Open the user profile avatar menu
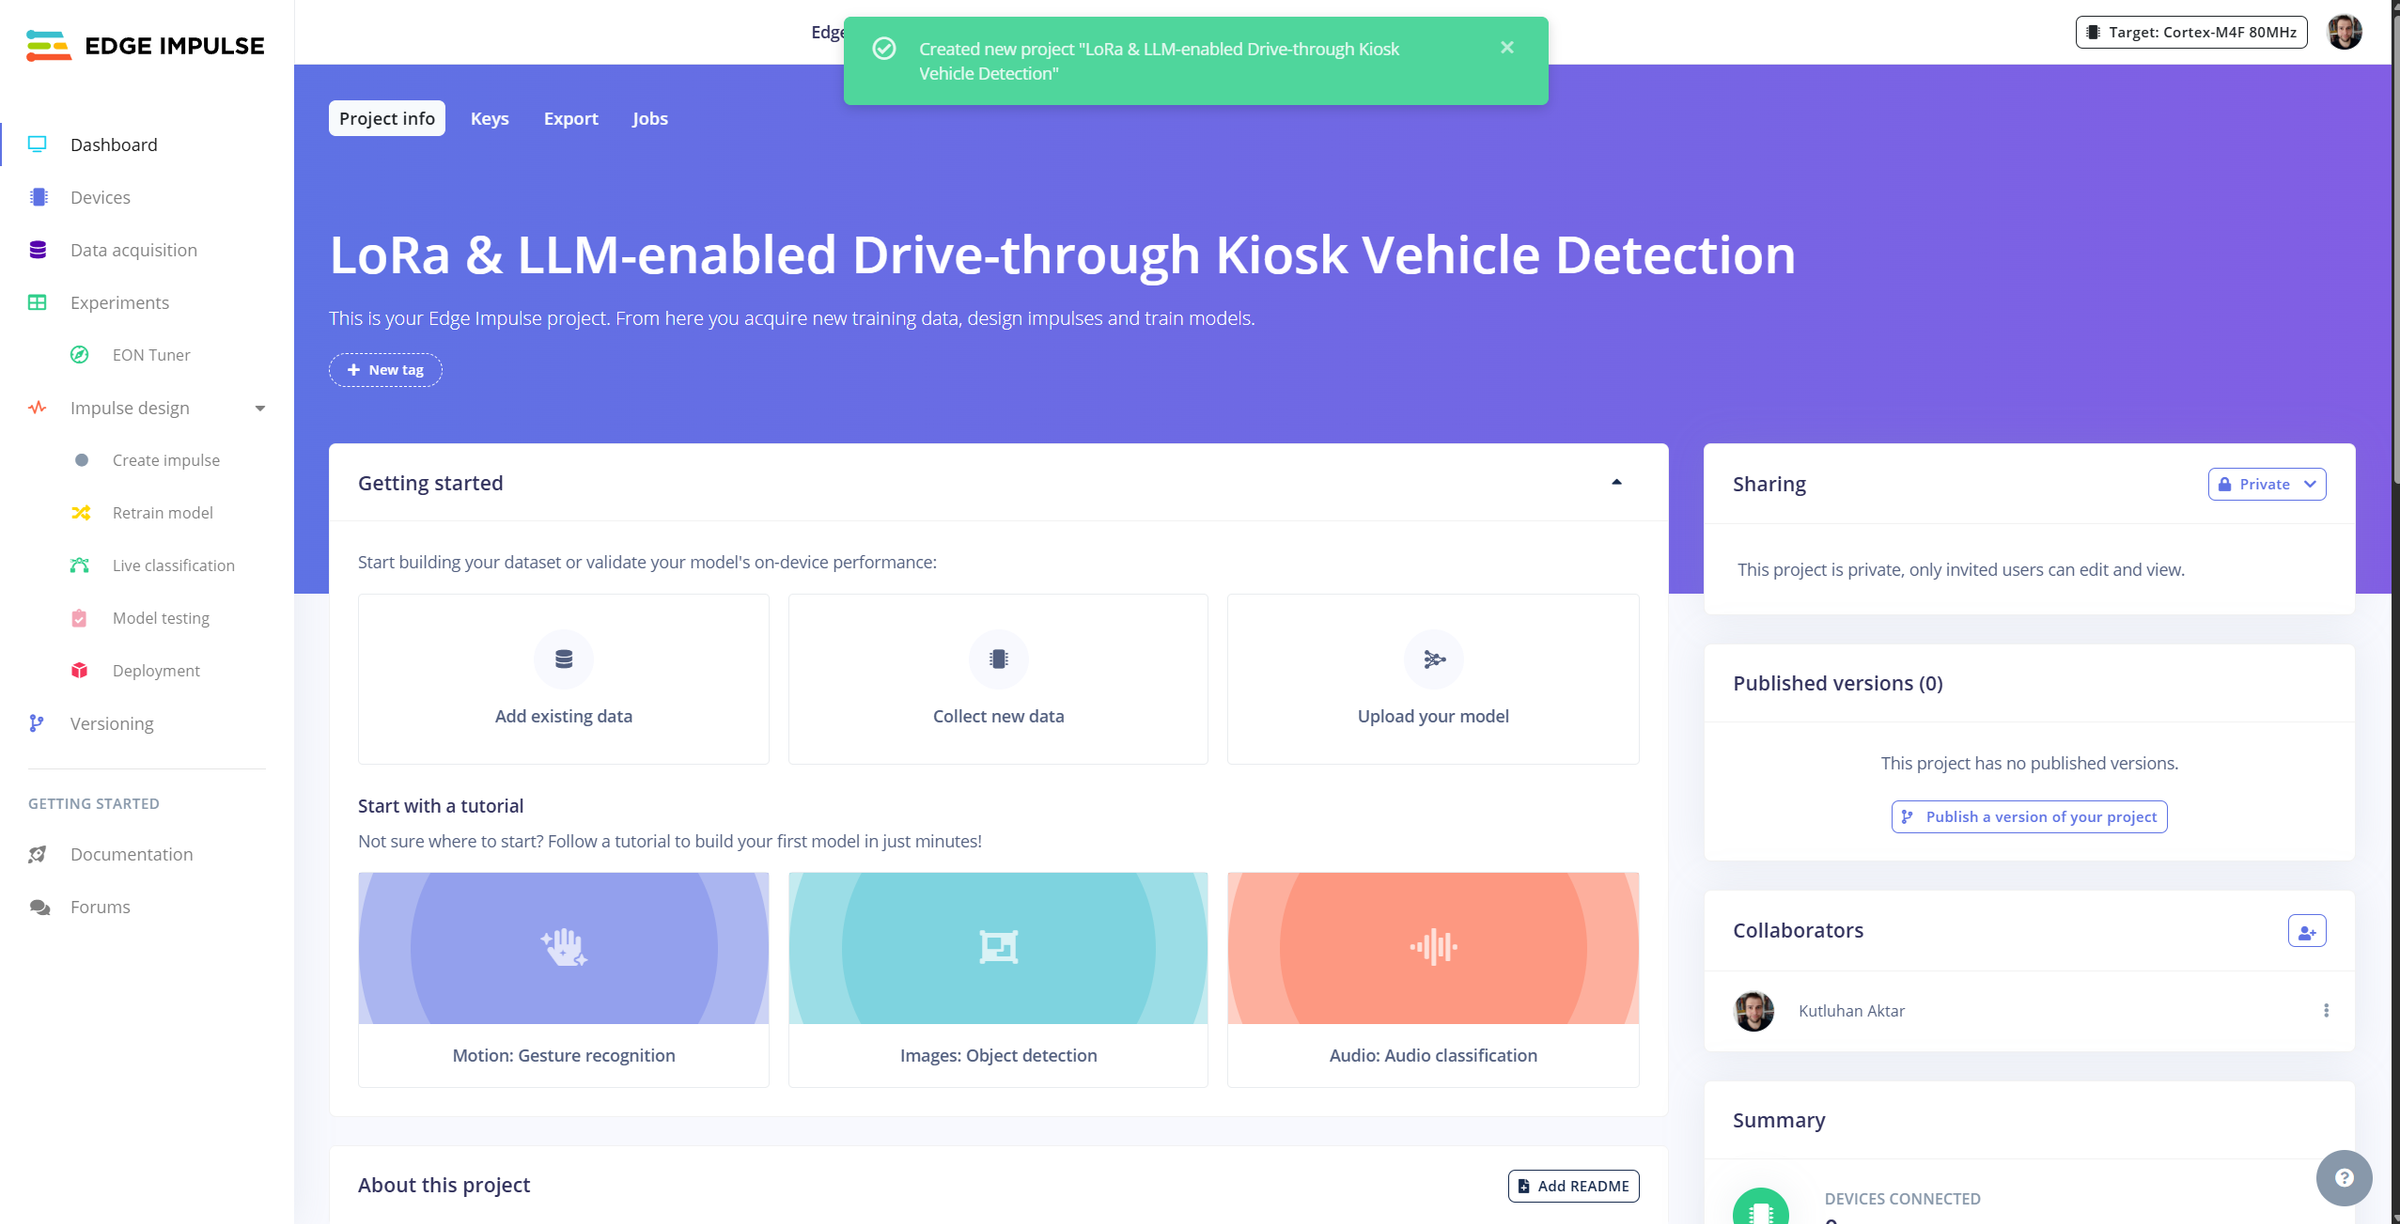Image resolution: width=2400 pixels, height=1224 pixels. click(x=2344, y=32)
